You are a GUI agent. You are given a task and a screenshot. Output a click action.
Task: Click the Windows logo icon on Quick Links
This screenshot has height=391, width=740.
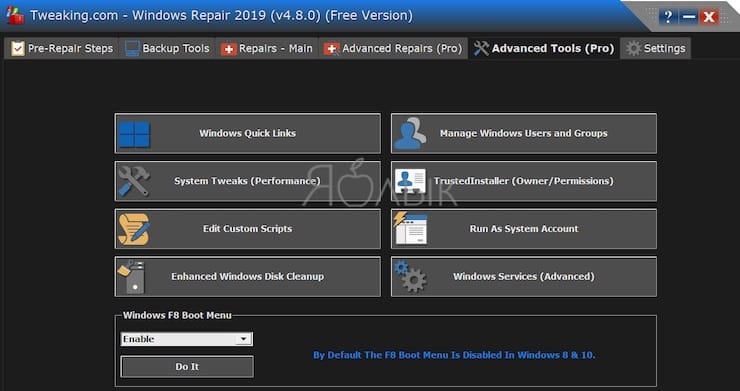[x=134, y=134]
